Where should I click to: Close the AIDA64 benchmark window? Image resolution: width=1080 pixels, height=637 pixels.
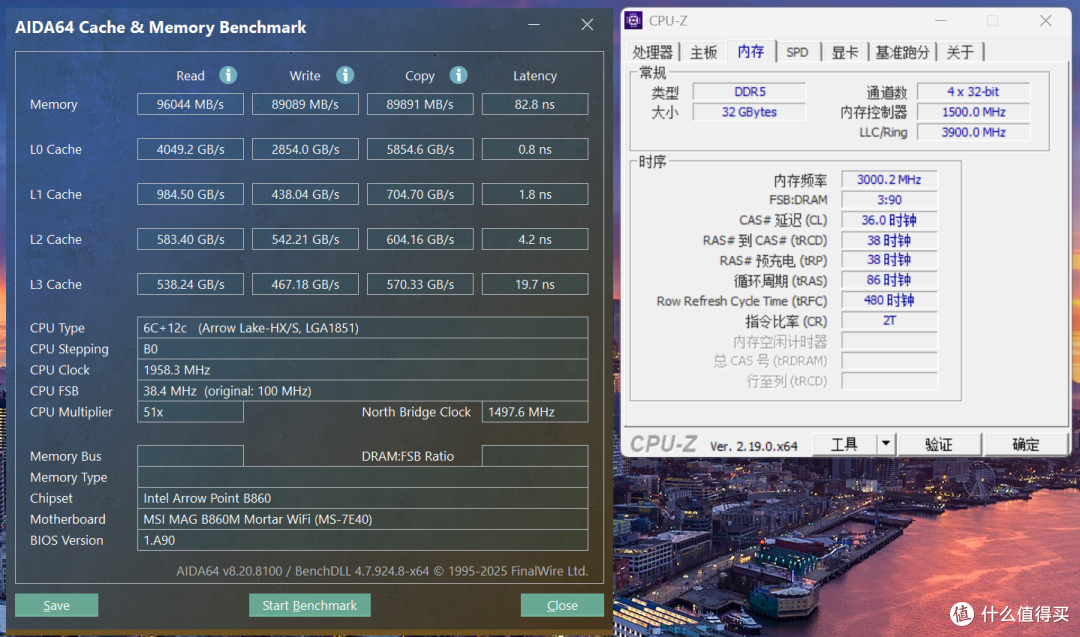tap(587, 25)
